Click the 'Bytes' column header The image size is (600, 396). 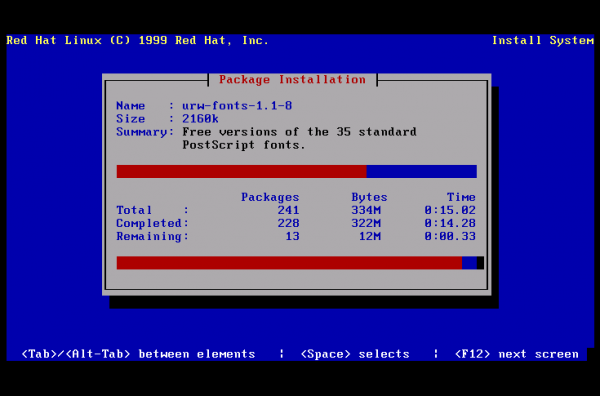coord(369,197)
